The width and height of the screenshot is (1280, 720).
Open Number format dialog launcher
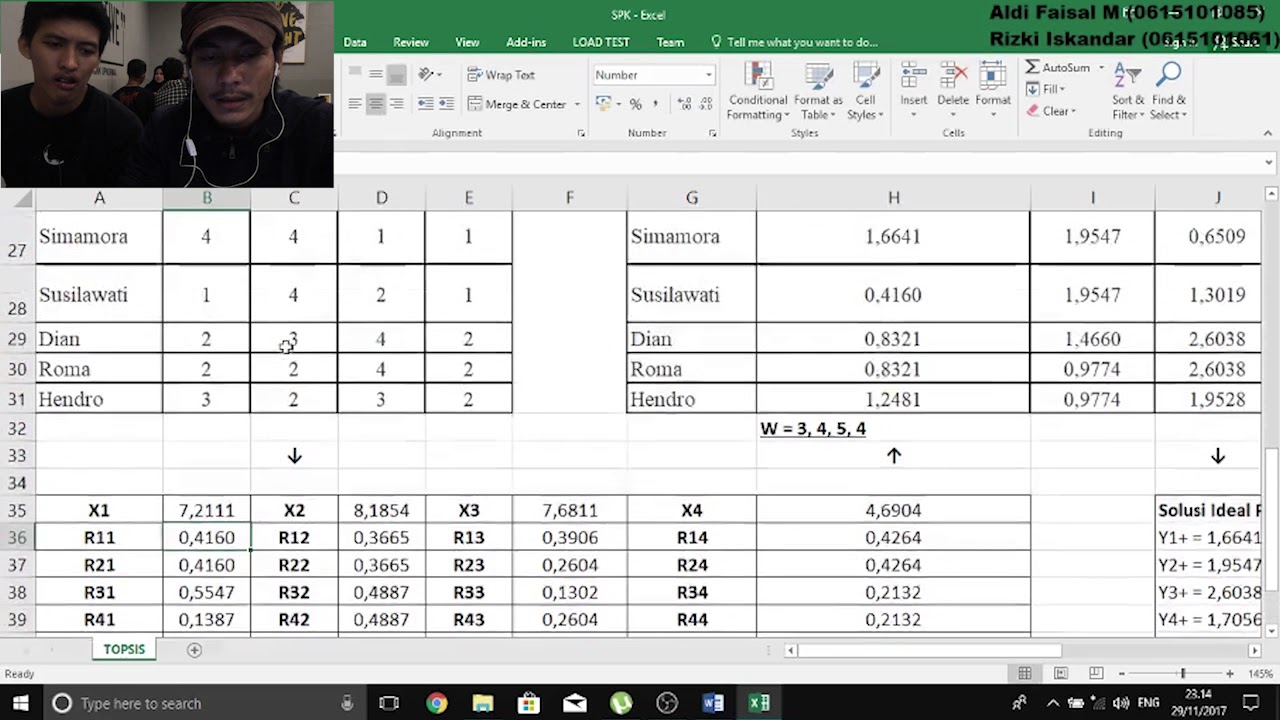[x=713, y=133]
